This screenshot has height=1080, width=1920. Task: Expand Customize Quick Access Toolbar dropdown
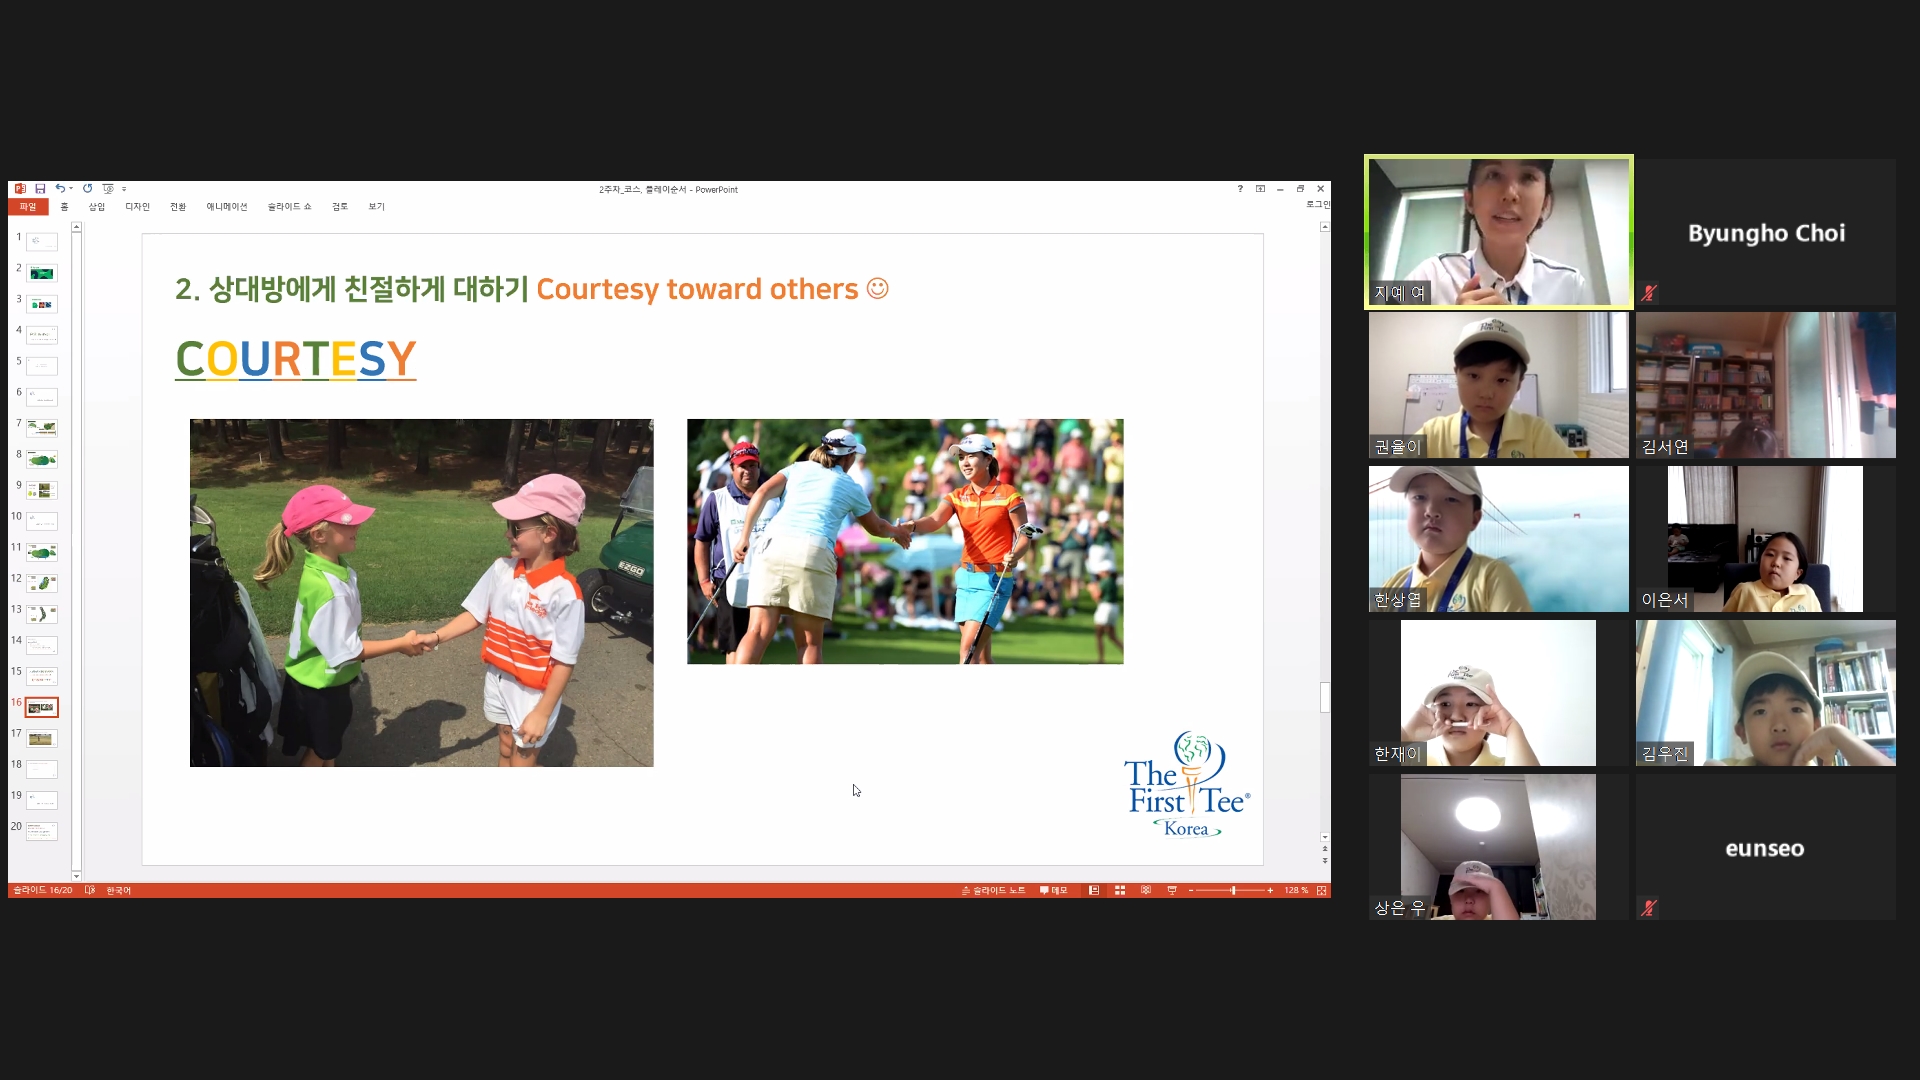click(124, 189)
